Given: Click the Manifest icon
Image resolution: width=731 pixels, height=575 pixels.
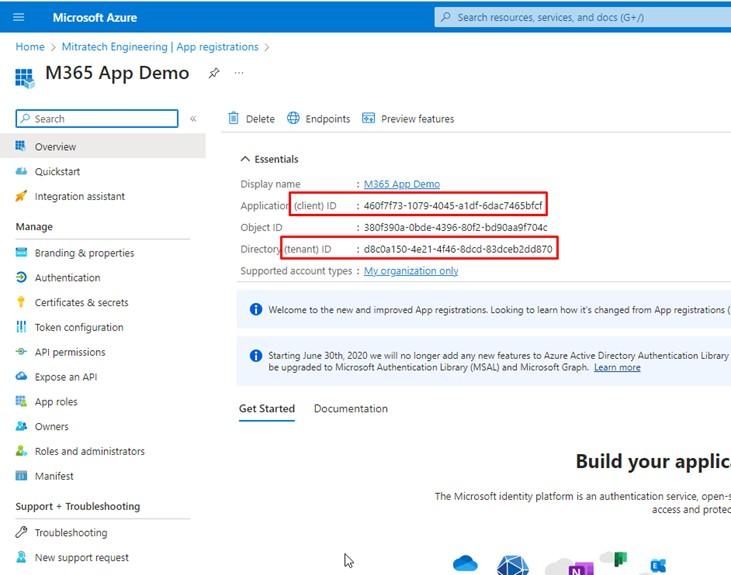Looking at the screenshot, I should coord(21,475).
